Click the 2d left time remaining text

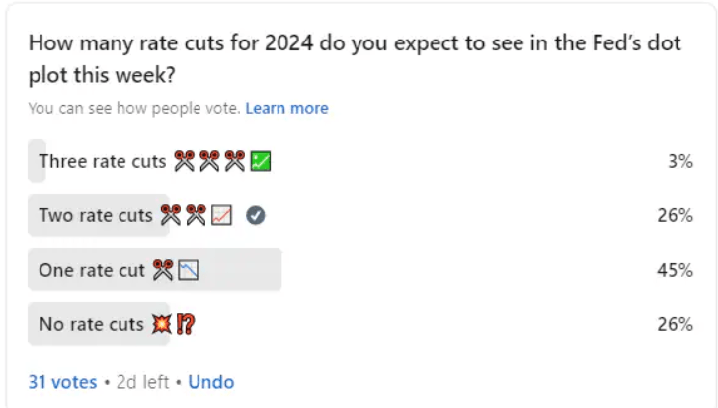pyautogui.click(x=140, y=382)
